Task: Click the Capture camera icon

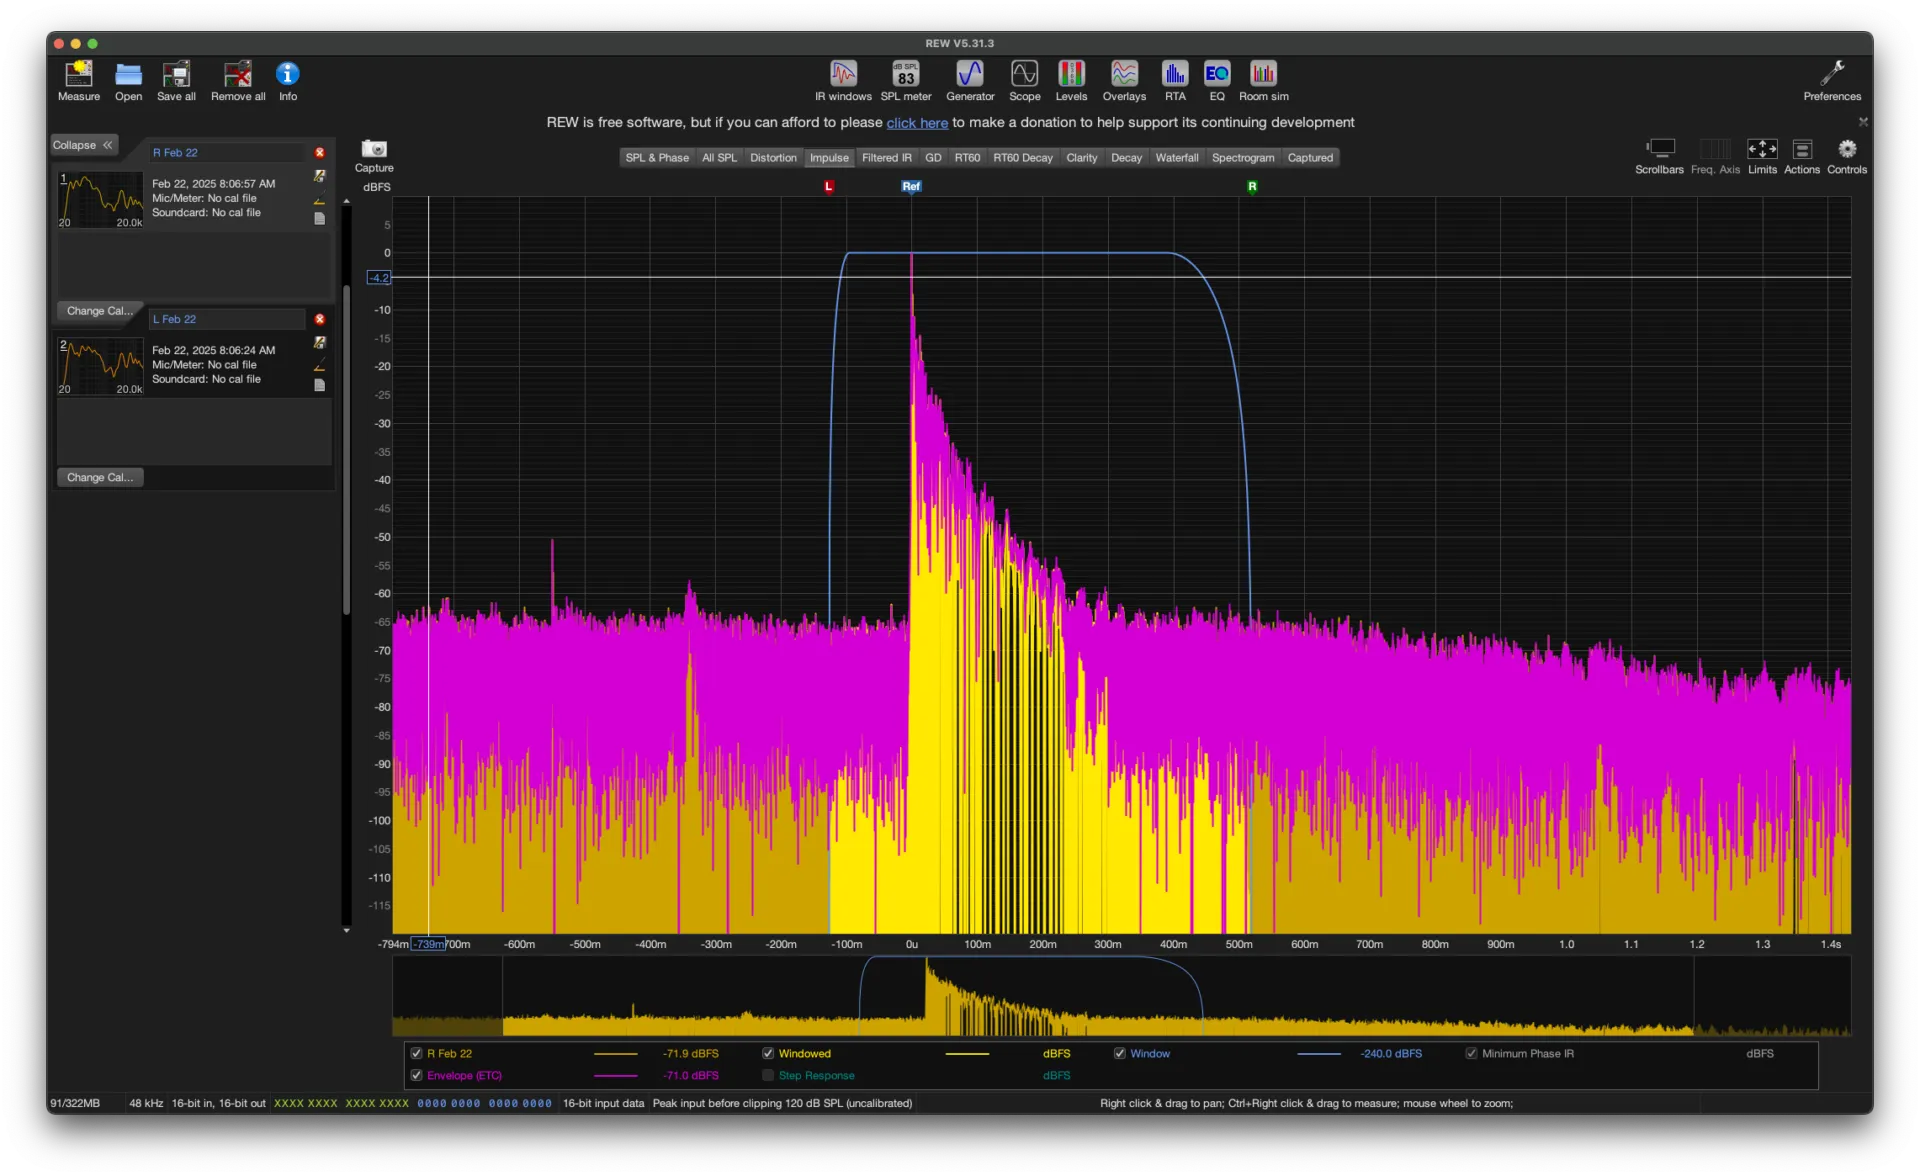Action: tap(374, 149)
